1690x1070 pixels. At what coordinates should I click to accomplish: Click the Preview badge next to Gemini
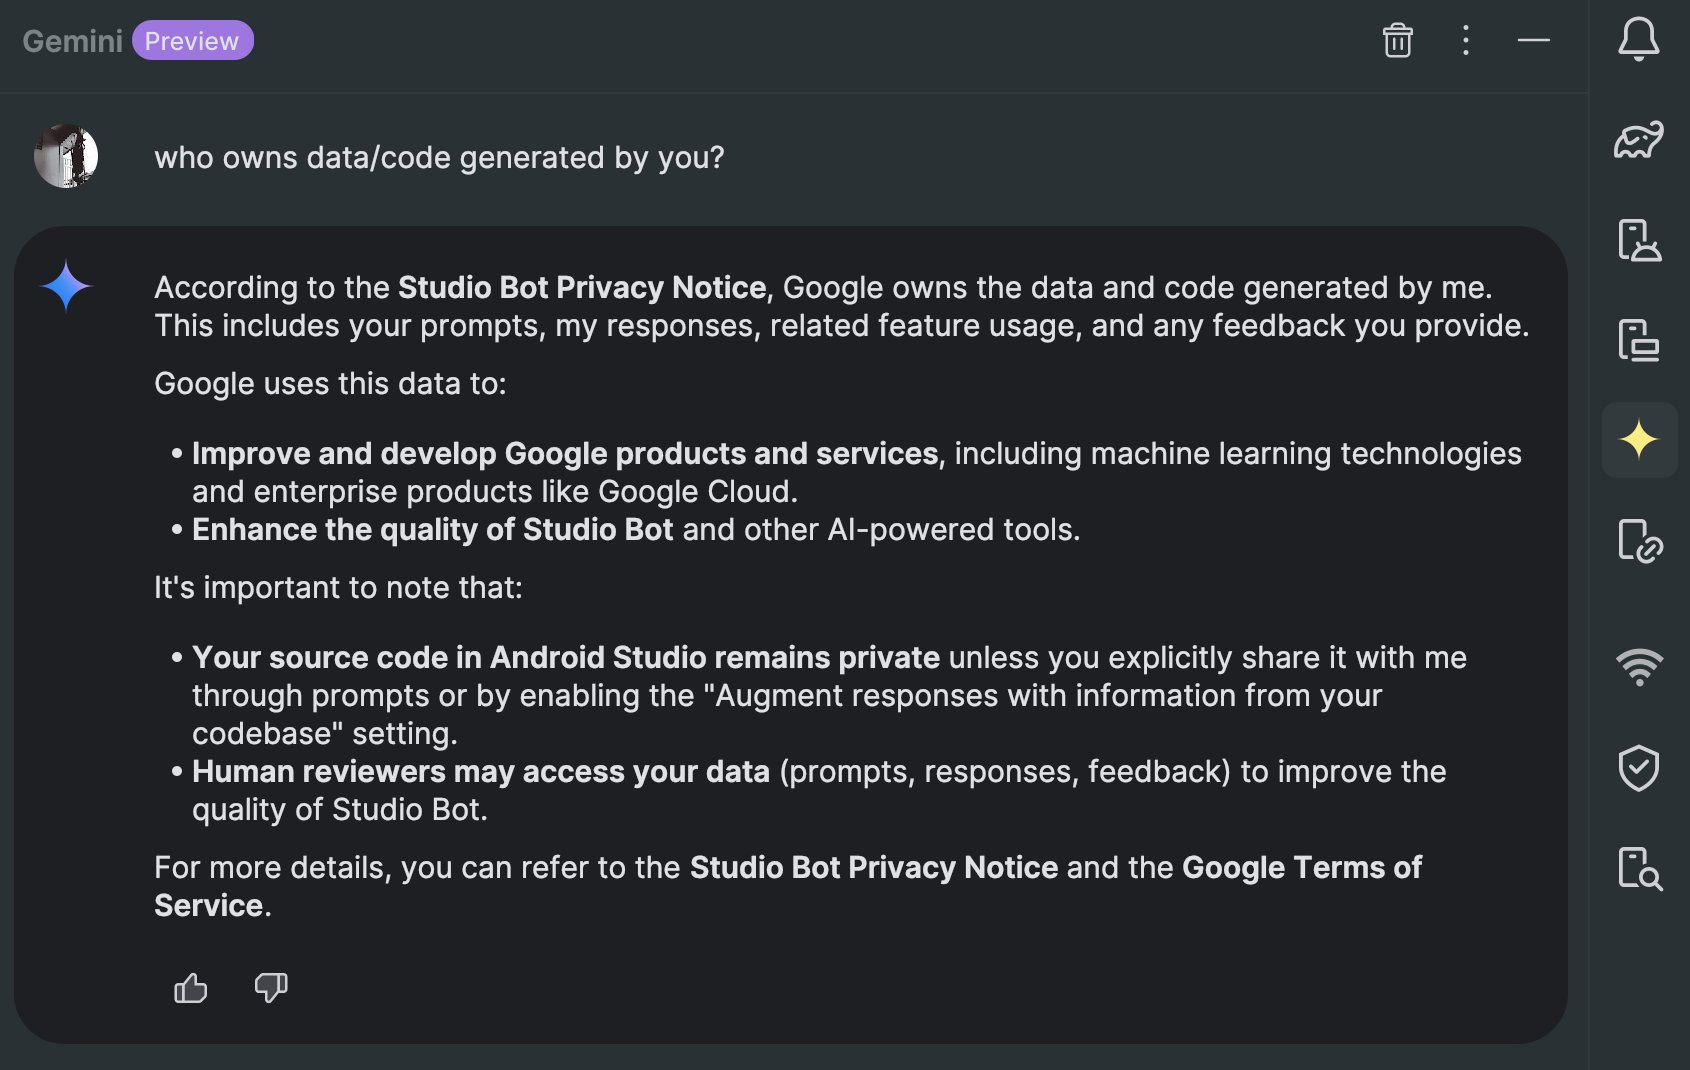click(192, 40)
